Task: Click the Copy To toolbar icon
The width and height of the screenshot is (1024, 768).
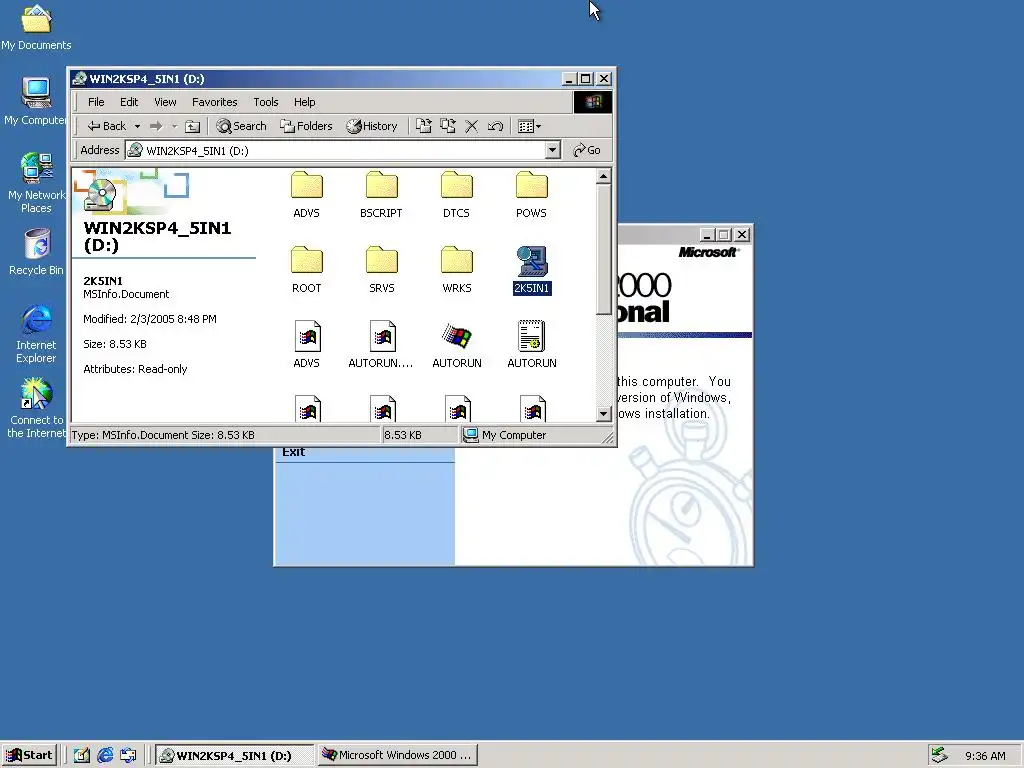Action: point(447,126)
